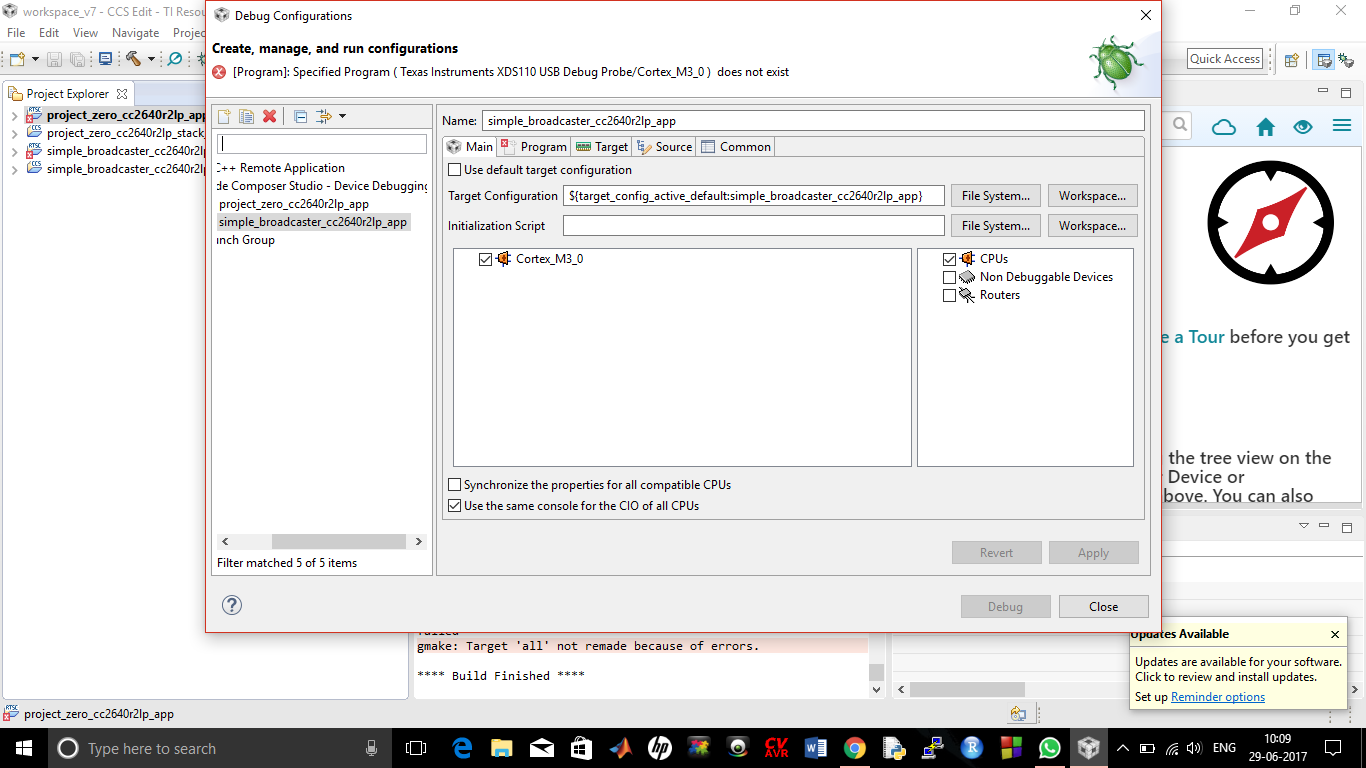Expand the first simple_broadcaster project (RTSC icon)
The height and width of the screenshot is (768, 1366).
(x=14, y=151)
